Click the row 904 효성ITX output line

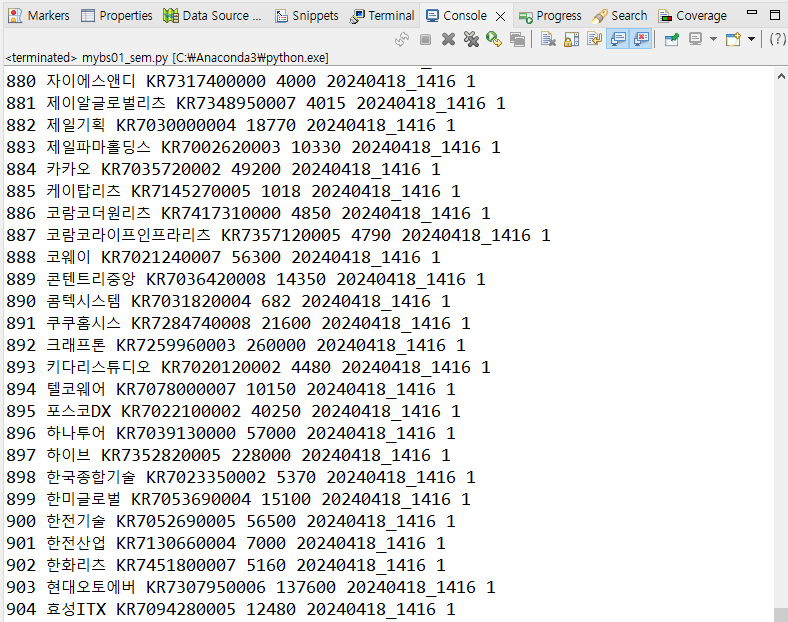(231, 609)
